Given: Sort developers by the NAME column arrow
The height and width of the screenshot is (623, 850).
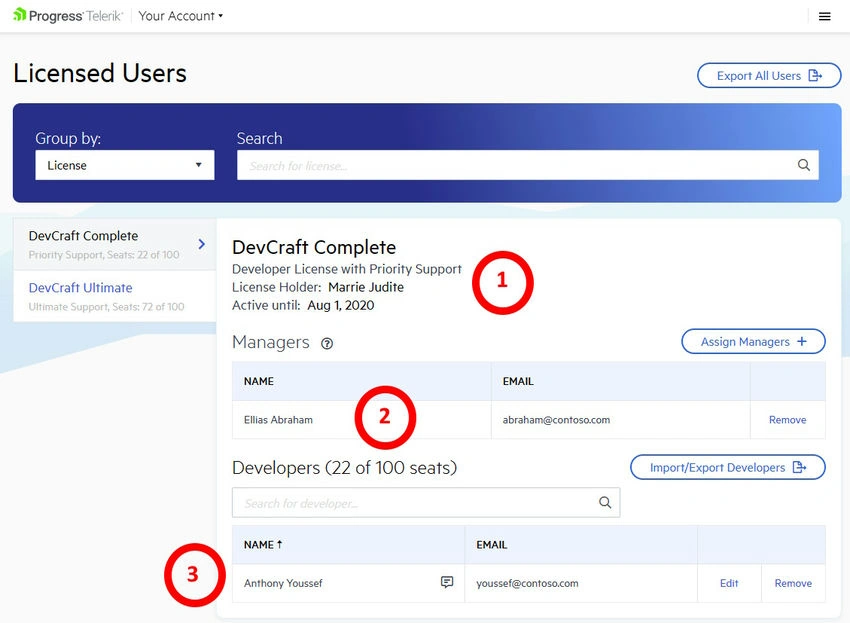Looking at the screenshot, I should point(279,544).
